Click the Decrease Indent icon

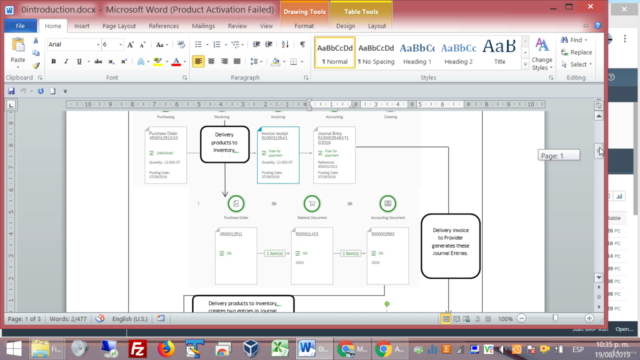[x=256, y=44]
